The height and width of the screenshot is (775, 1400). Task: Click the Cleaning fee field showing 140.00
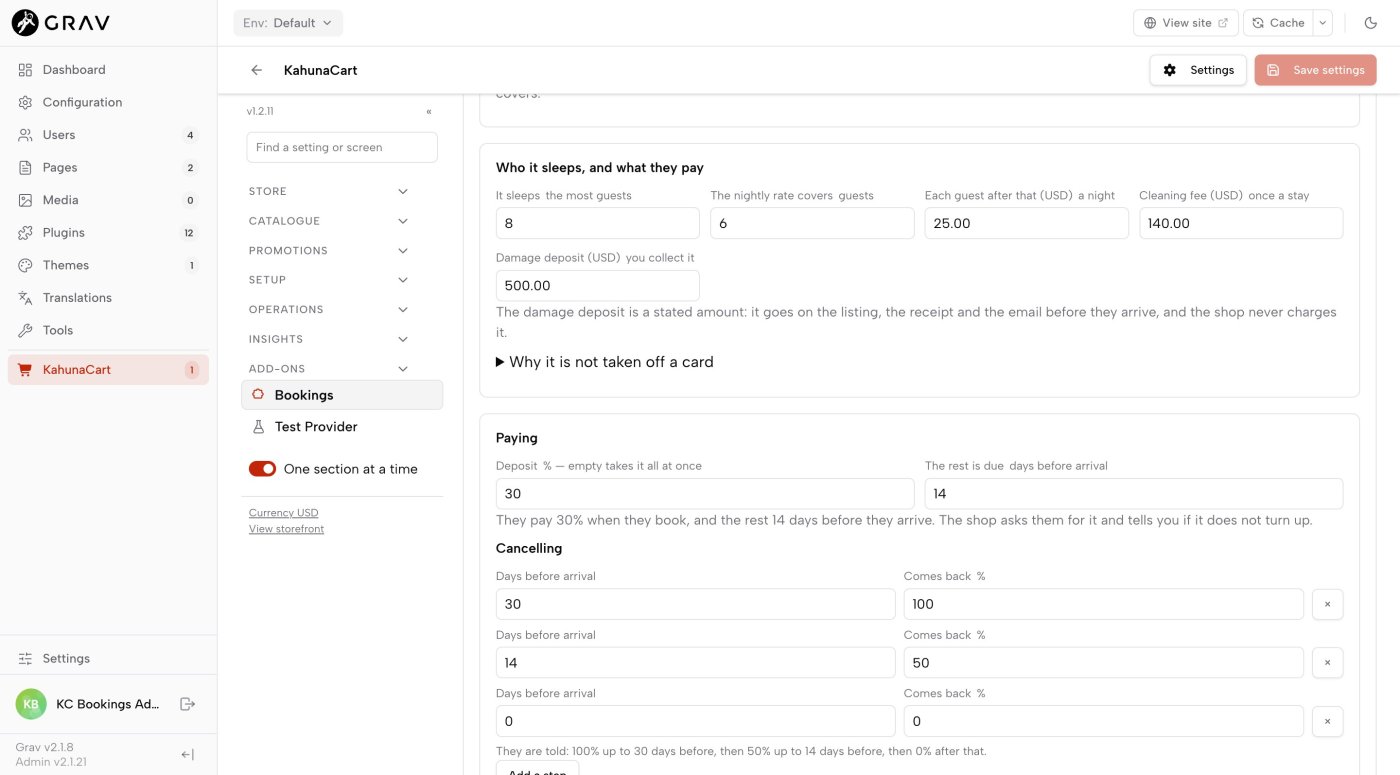(1241, 223)
